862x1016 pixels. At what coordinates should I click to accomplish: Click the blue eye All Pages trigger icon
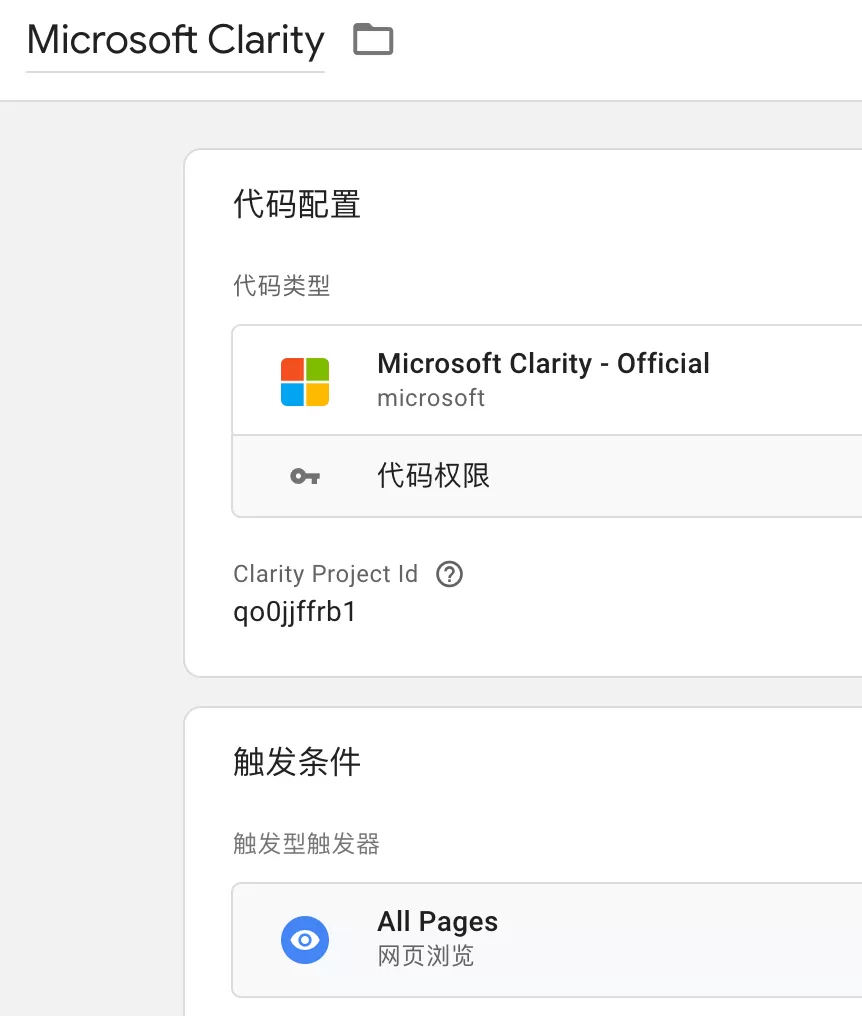[x=305, y=940]
